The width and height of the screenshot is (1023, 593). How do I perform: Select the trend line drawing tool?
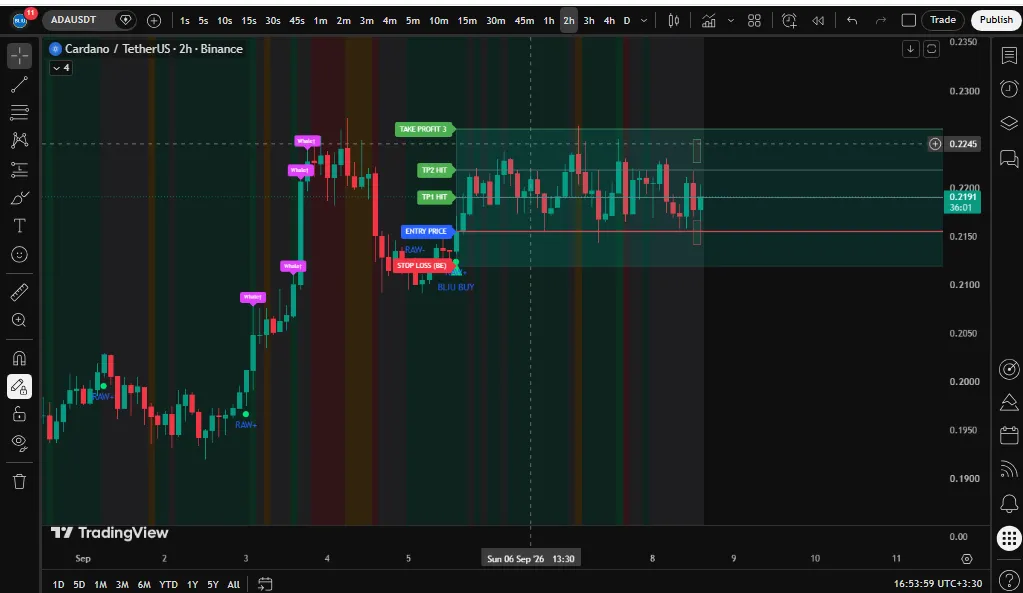(20, 84)
